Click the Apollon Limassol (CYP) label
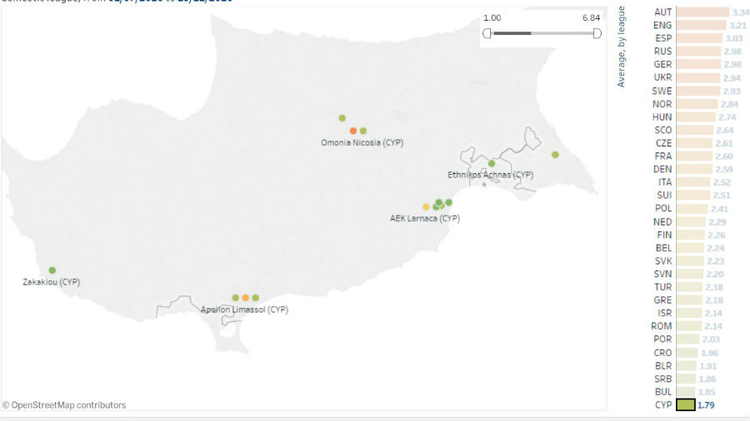The width and height of the screenshot is (750, 421). tap(244, 310)
